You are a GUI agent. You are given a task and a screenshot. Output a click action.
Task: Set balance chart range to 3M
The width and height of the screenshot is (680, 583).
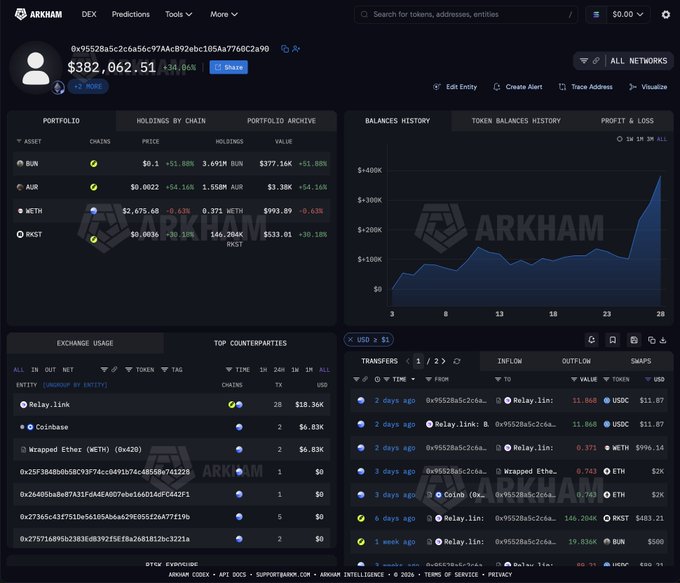[x=650, y=139]
